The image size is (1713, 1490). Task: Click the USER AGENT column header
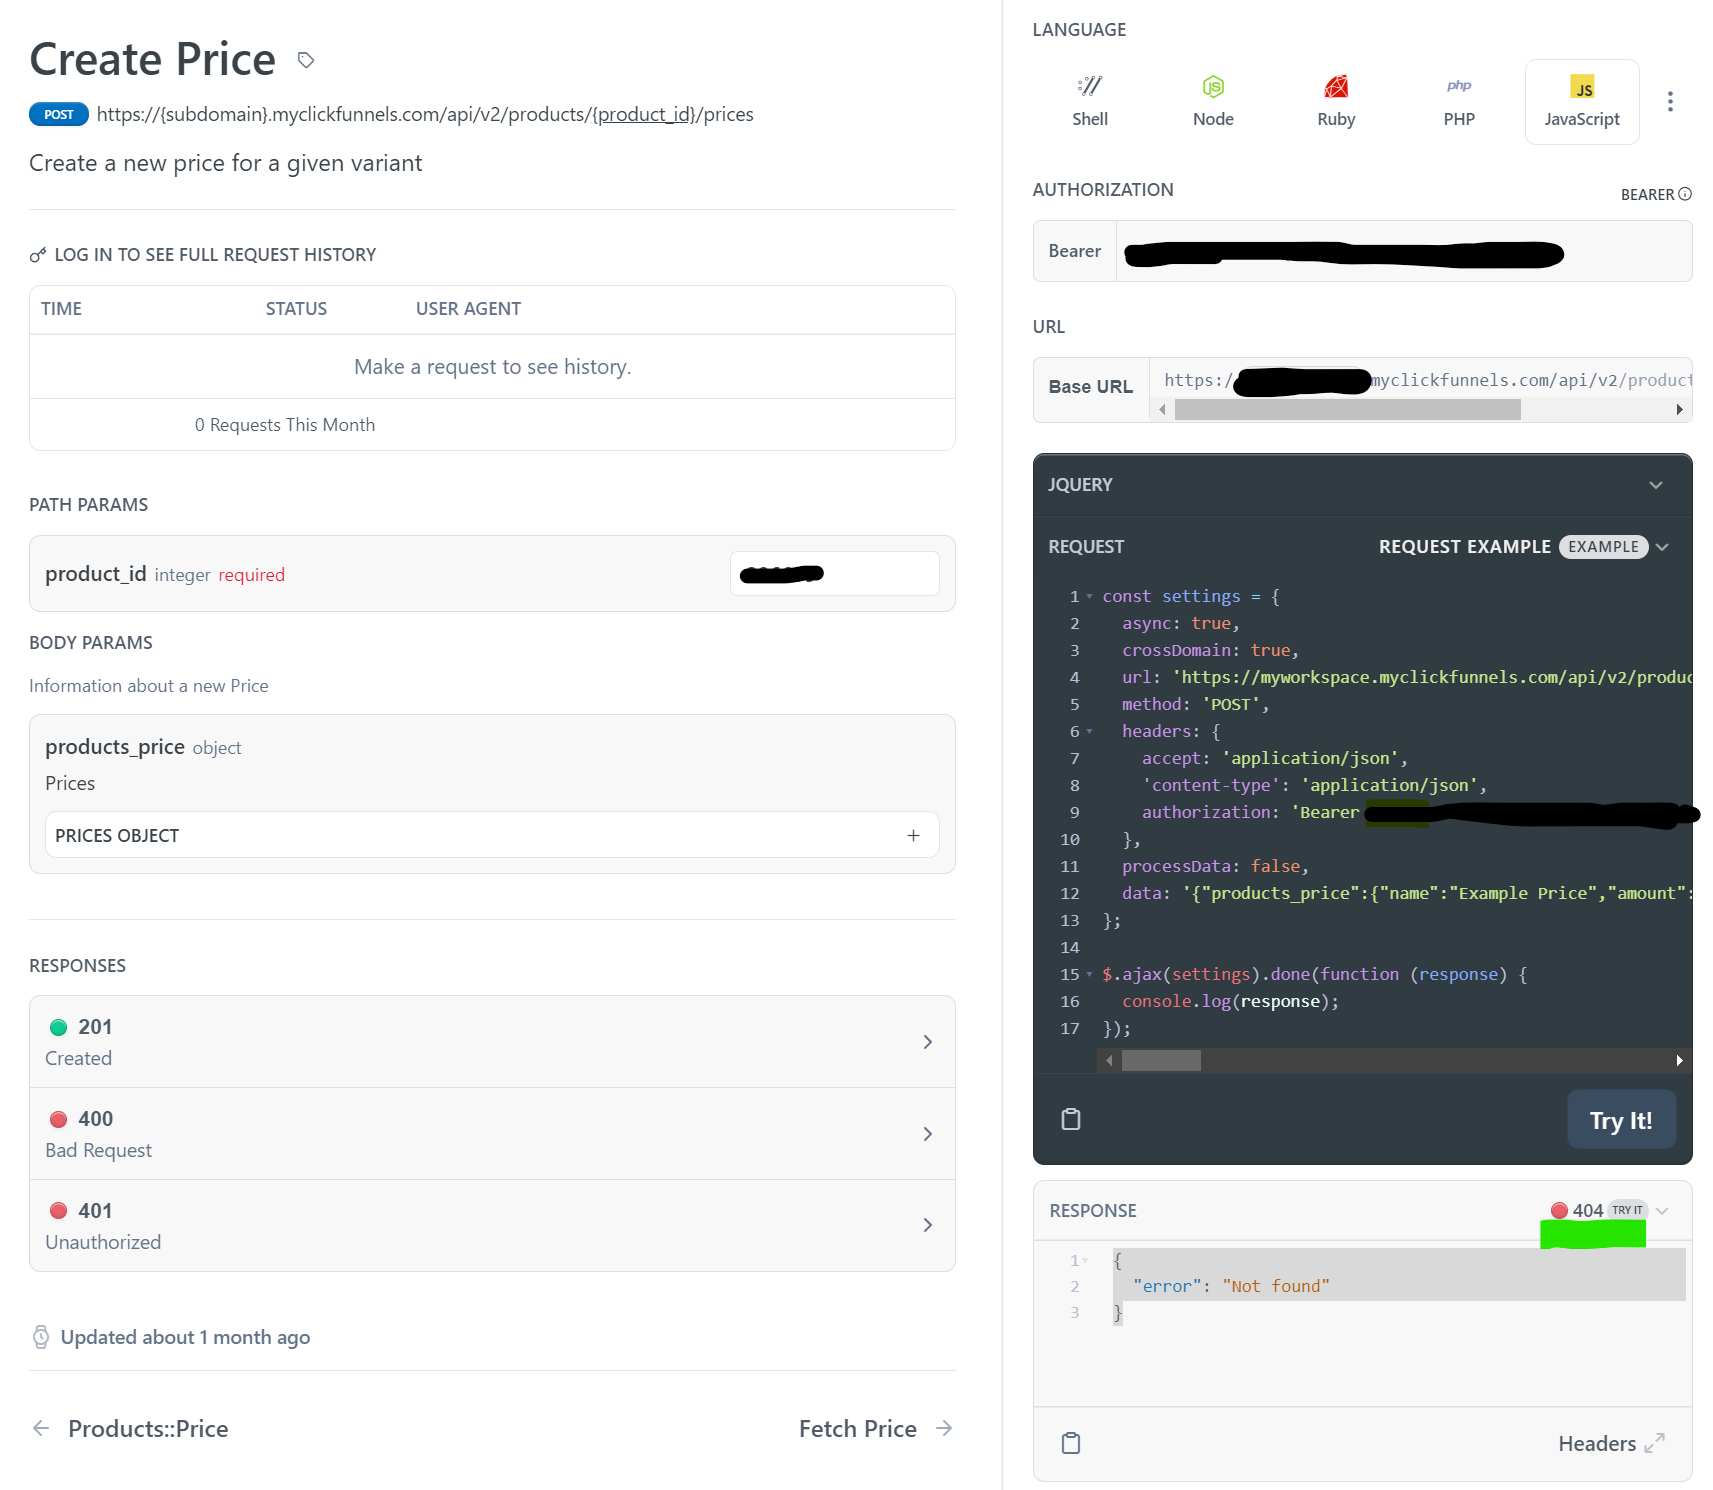[468, 309]
